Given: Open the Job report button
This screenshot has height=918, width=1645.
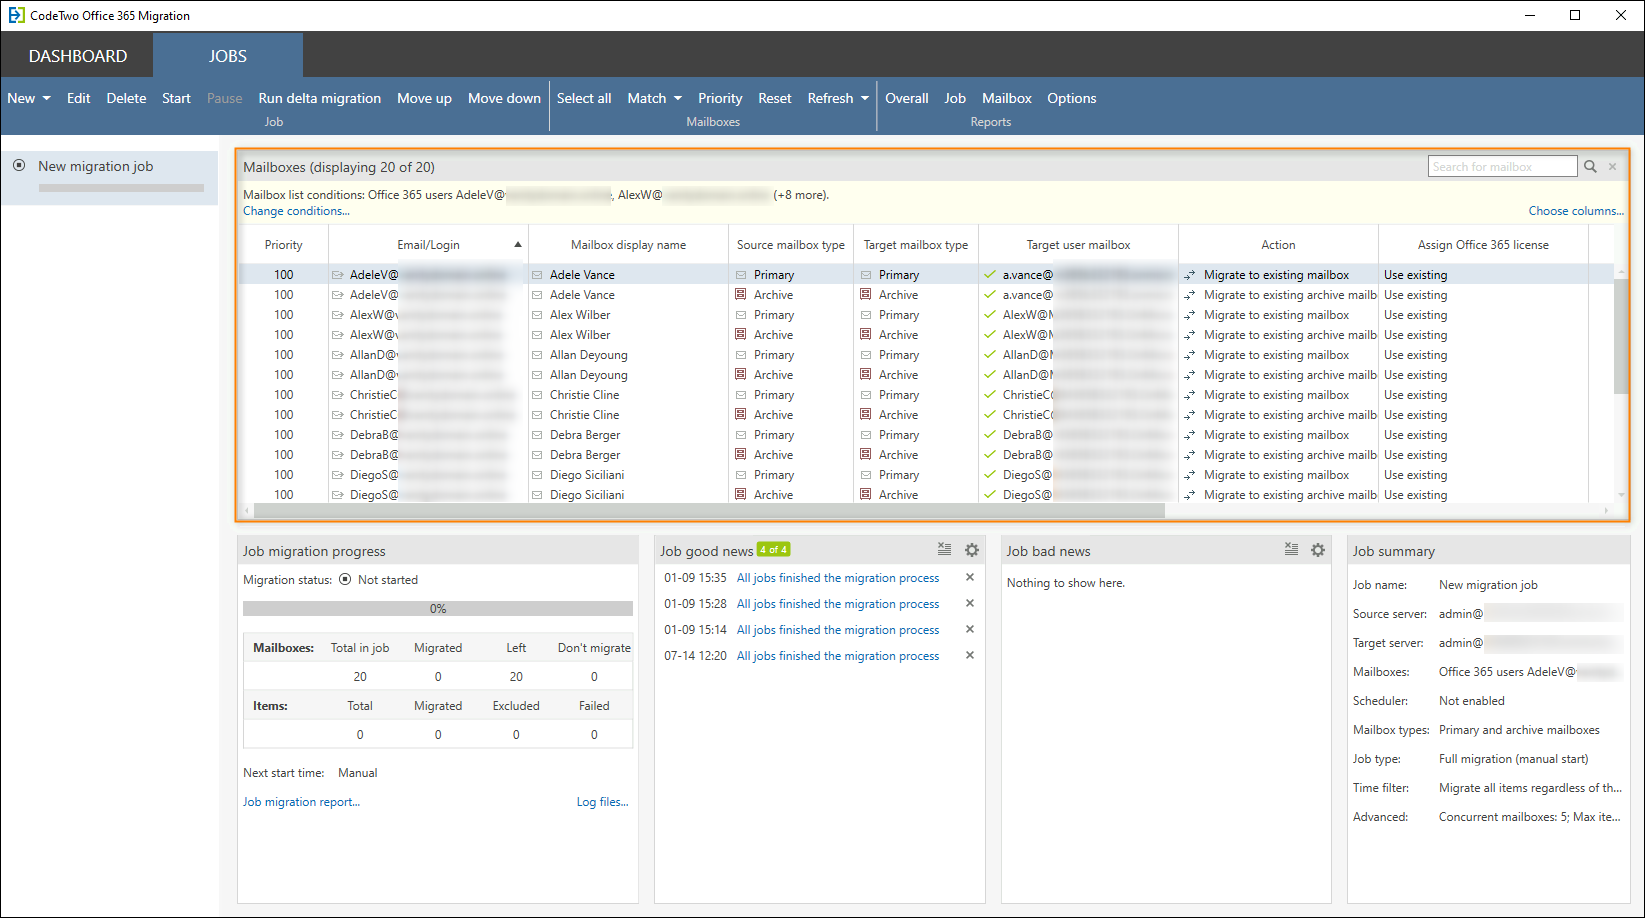Looking at the screenshot, I should [955, 98].
